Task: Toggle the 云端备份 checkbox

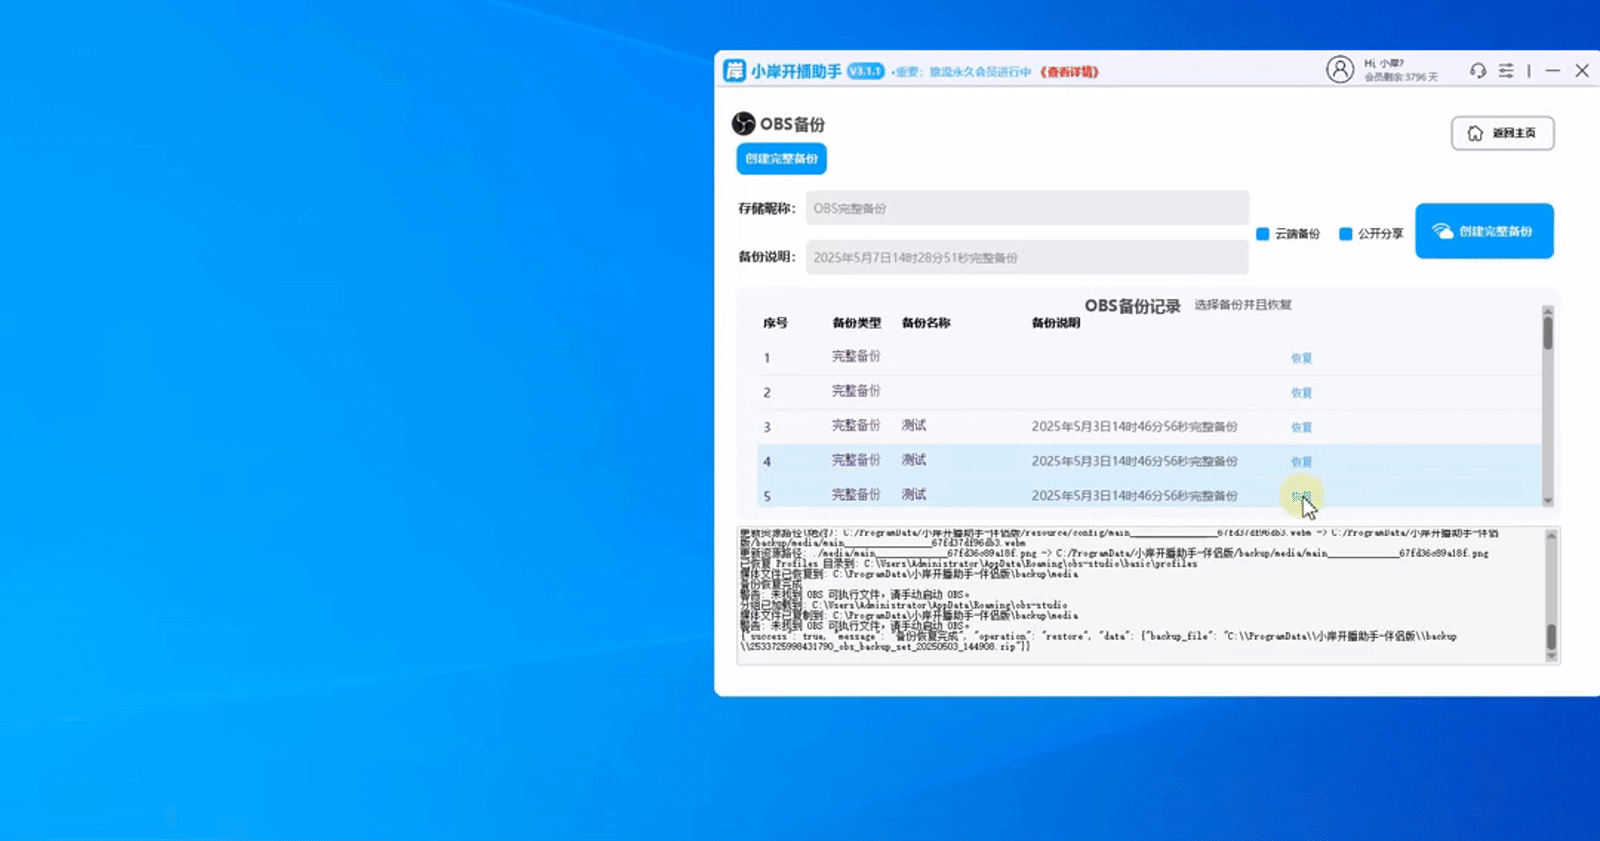Action: 1263,234
